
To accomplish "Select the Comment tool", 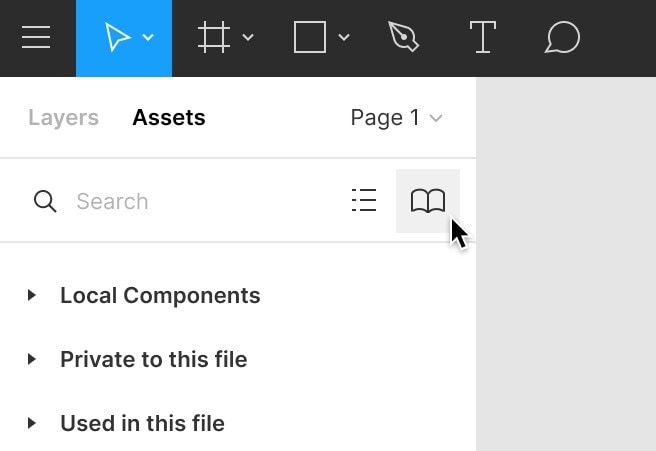I will [563, 38].
